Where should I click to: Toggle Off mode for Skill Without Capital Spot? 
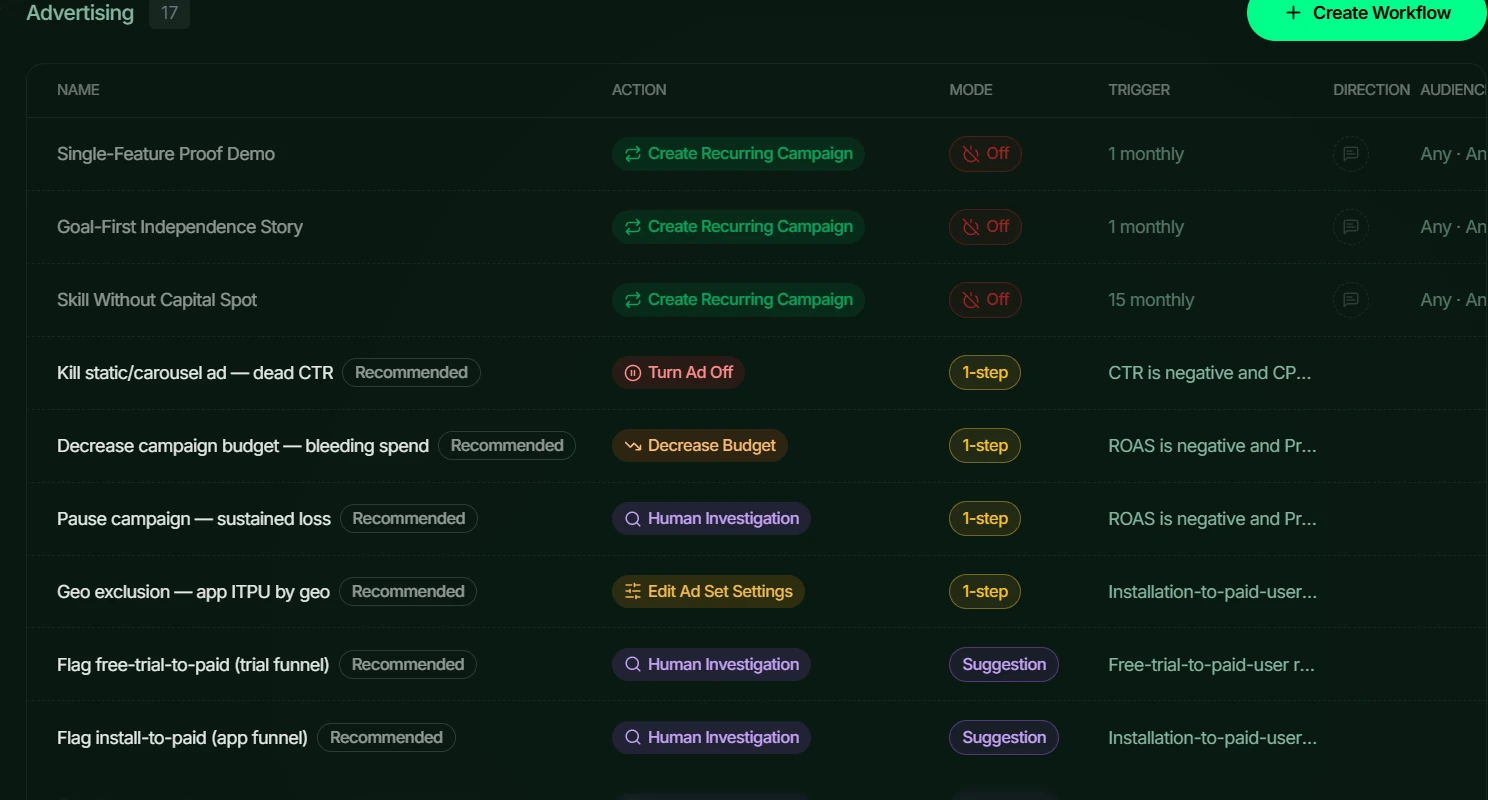tap(985, 300)
